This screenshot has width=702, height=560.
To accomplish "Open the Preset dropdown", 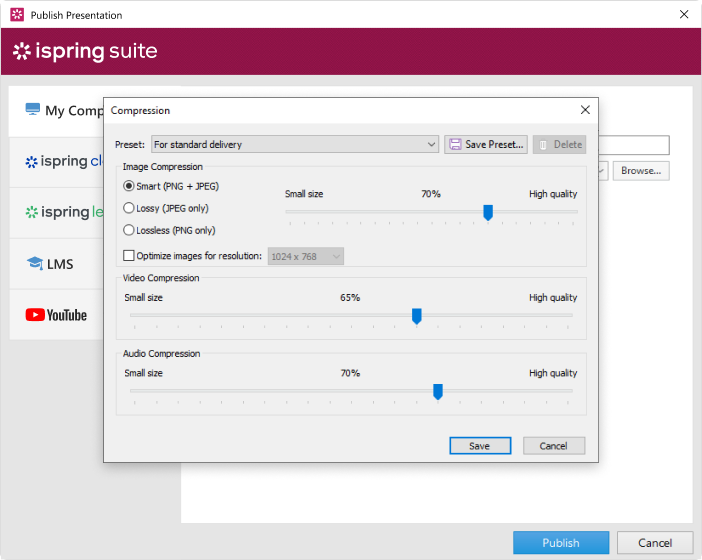I will [295, 144].
